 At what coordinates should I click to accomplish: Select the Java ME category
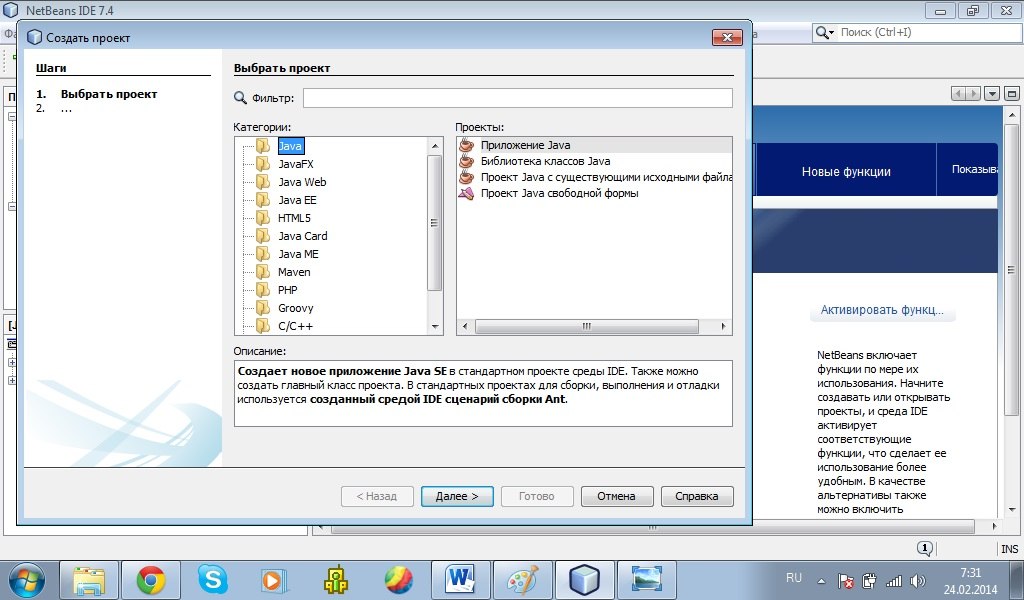(298, 254)
